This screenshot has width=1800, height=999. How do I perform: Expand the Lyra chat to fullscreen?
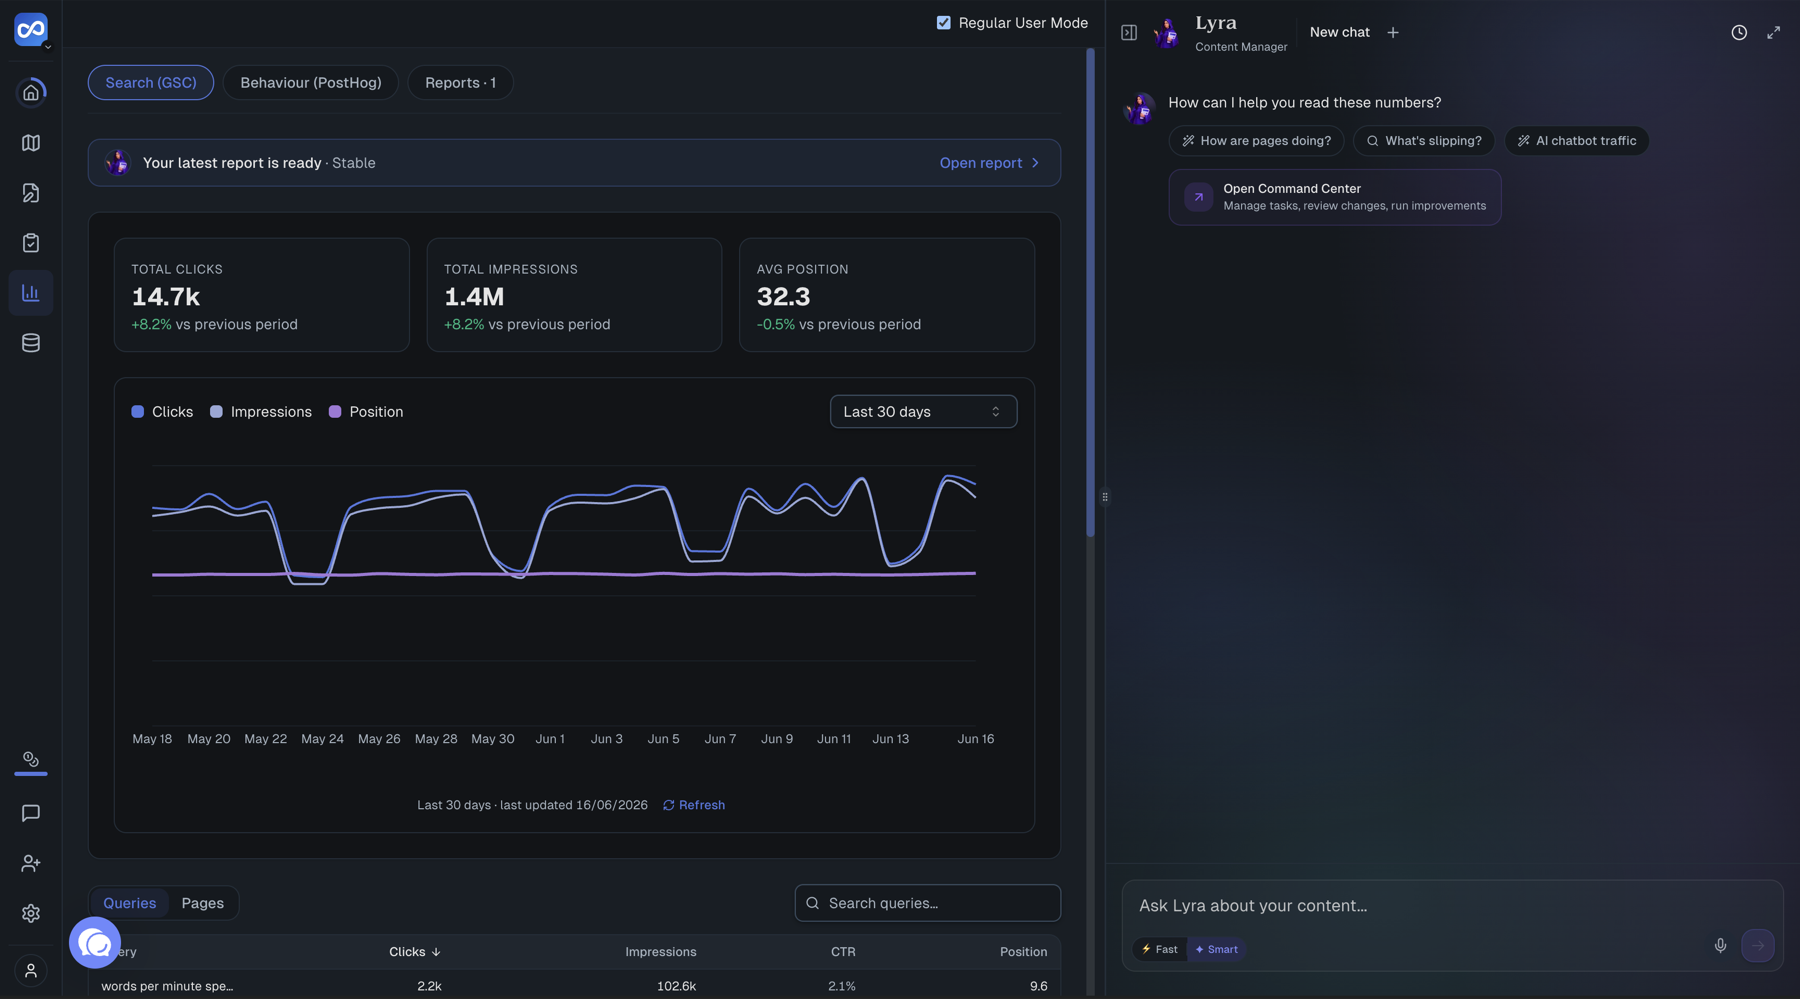[x=1773, y=33]
